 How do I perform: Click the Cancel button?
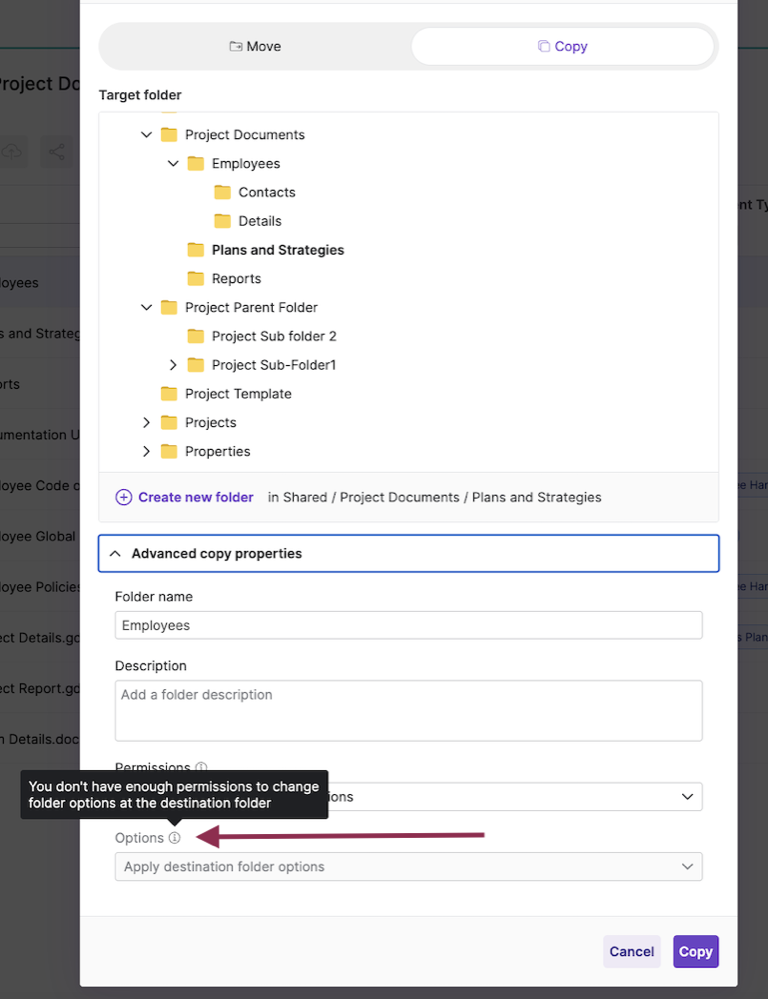click(x=631, y=951)
